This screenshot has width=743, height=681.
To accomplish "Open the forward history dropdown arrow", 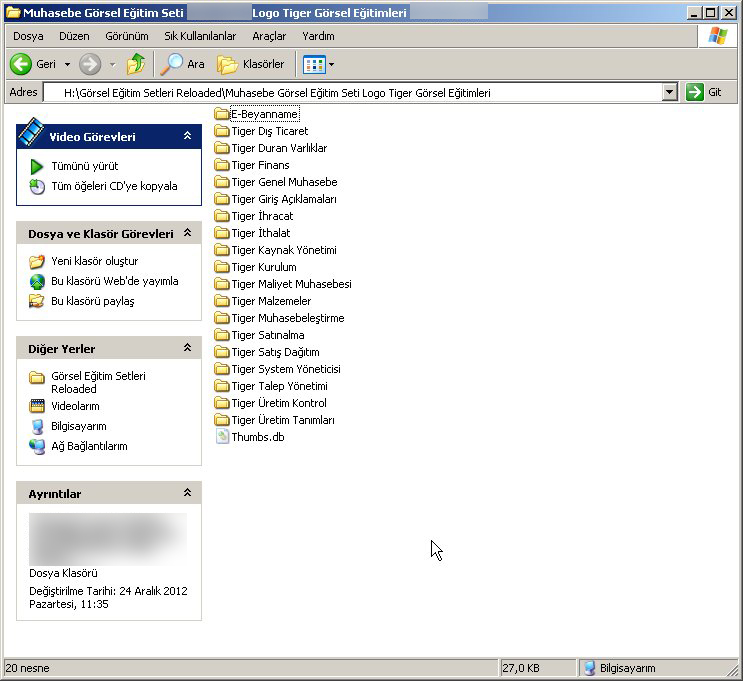I will pyautogui.click(x=112, y=64).
